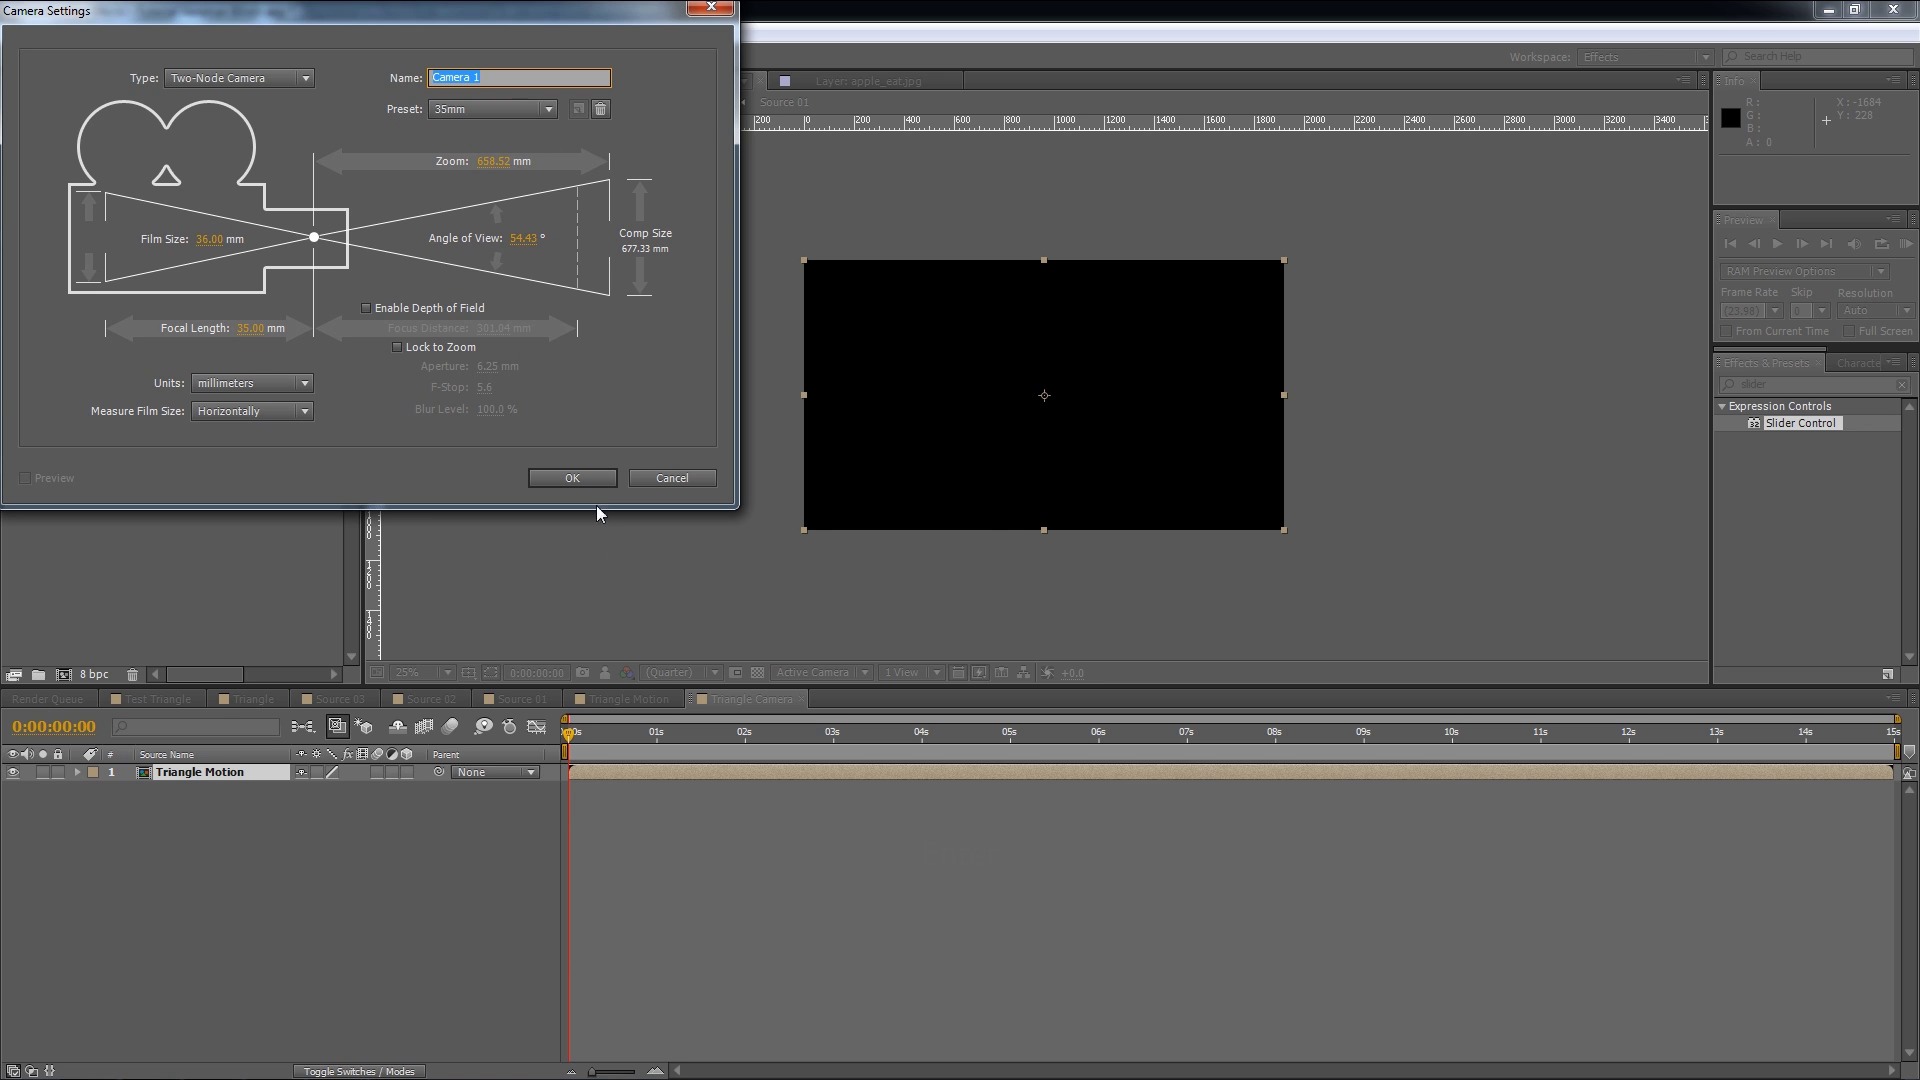Click the 8 bpc color depth button
Viewport: 1920px width, 1080px height.
click(94, 675)
